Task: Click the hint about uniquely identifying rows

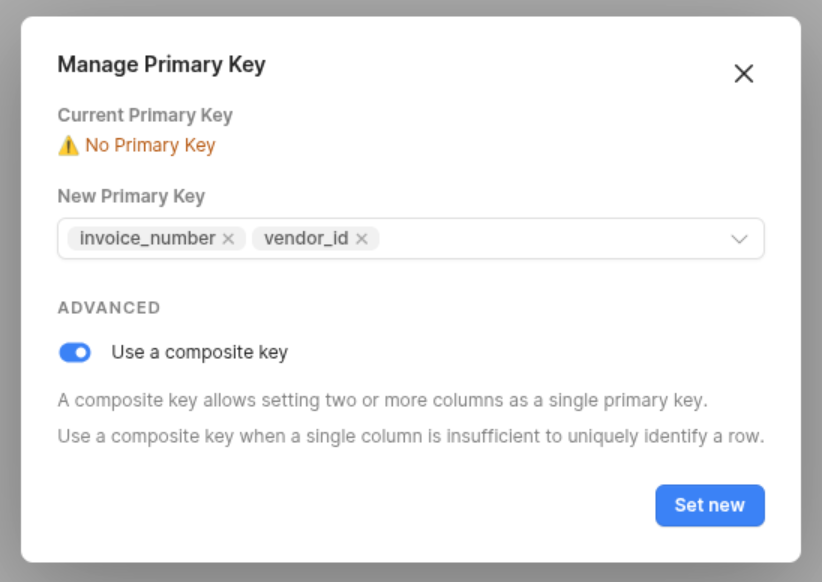Action: pos(411,436)
